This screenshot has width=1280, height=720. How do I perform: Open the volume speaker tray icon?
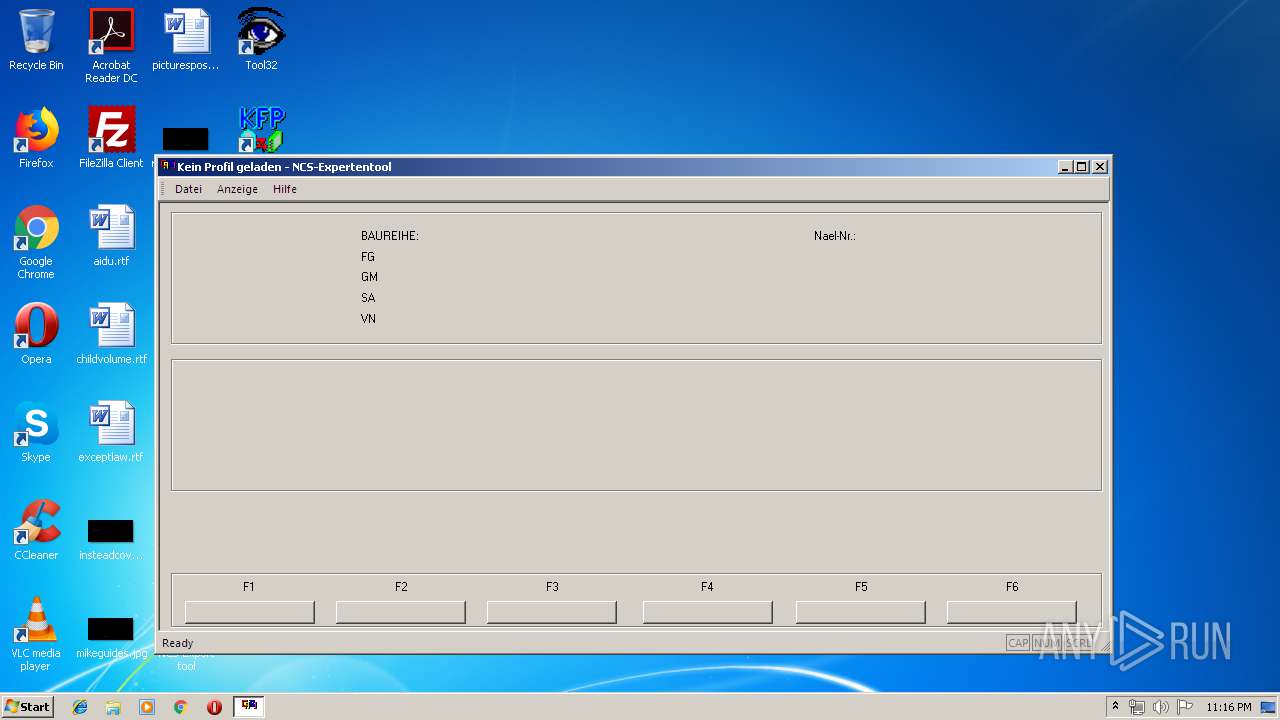pyautogui.click(x=1160, y=707)
